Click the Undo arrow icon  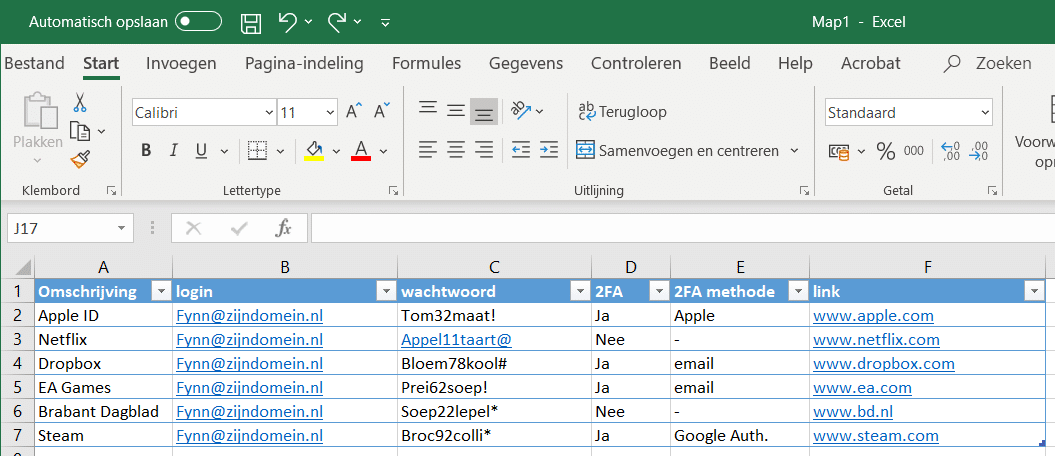[x=287, y=22]
